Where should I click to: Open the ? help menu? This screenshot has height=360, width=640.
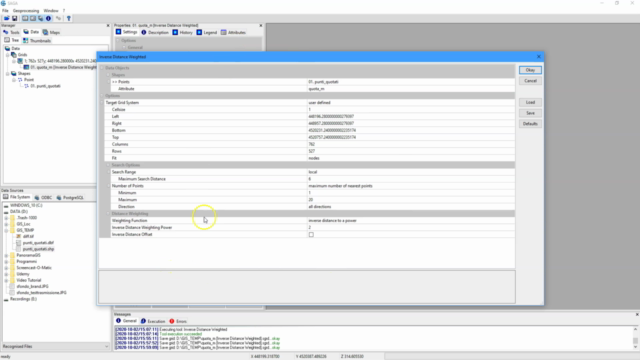point(64,11)
